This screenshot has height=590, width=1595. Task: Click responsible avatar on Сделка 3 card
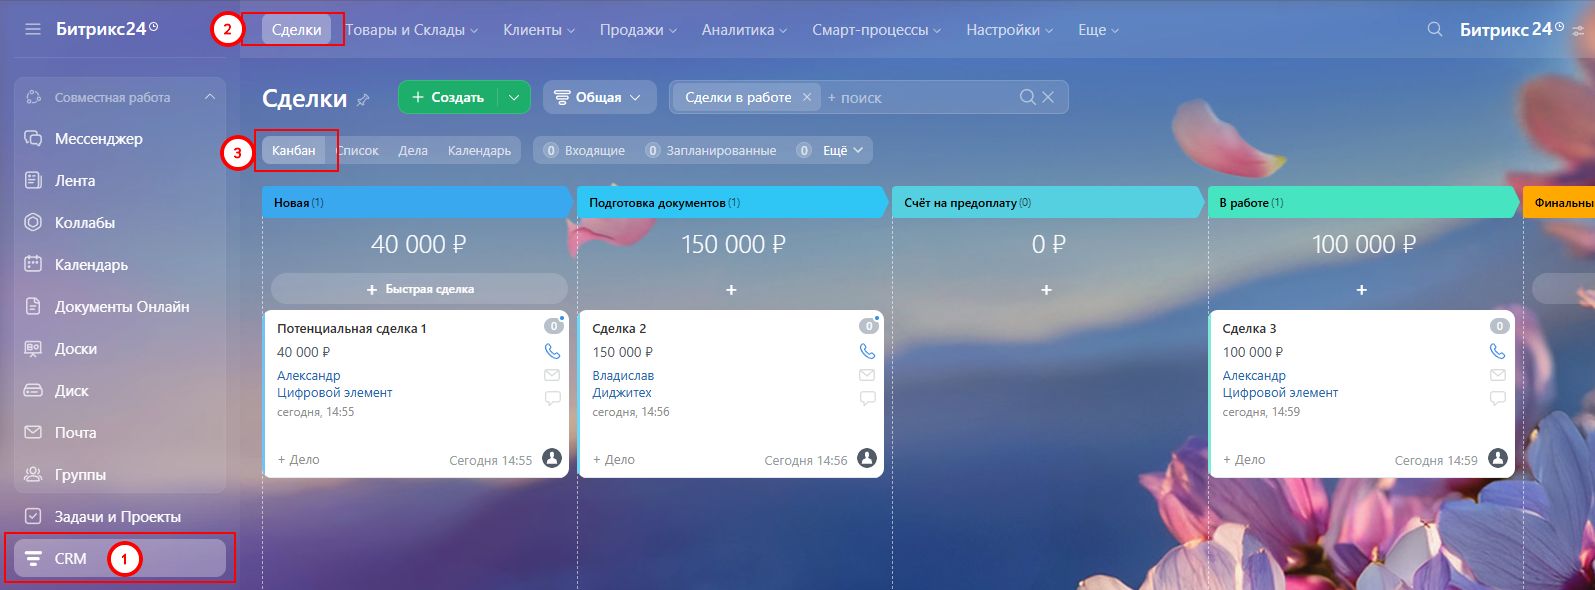point(1497,458)
